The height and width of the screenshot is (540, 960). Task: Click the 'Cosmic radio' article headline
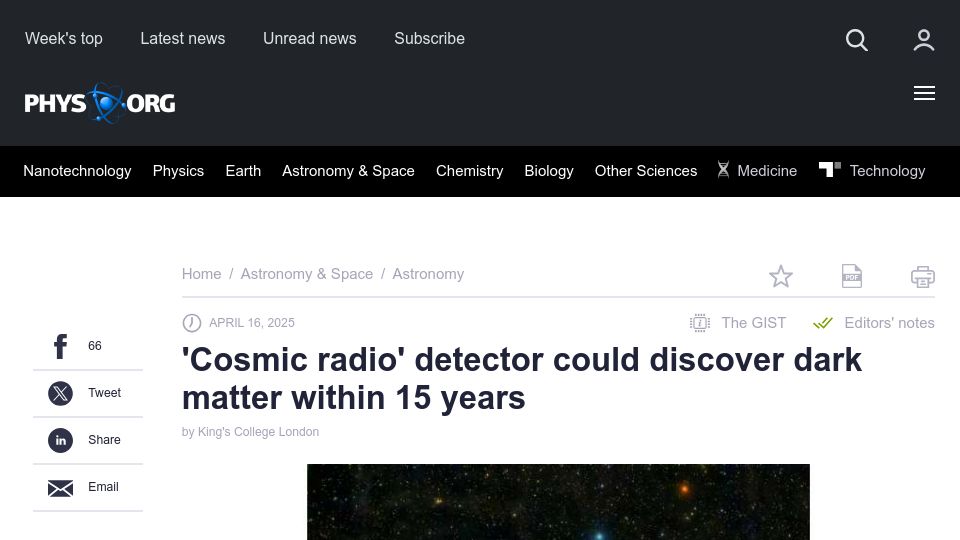coord(522,378)
